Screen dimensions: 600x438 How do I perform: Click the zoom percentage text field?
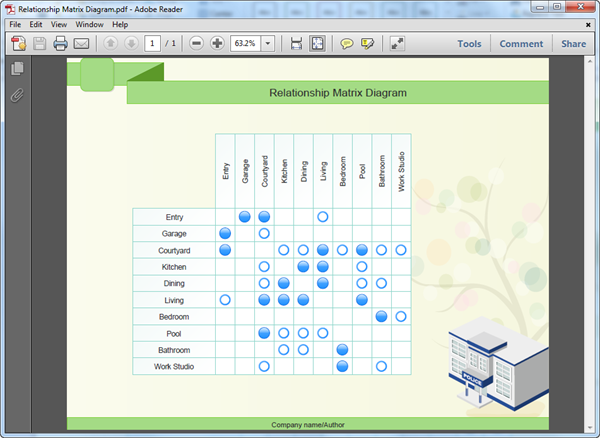(x=245, y=44)
